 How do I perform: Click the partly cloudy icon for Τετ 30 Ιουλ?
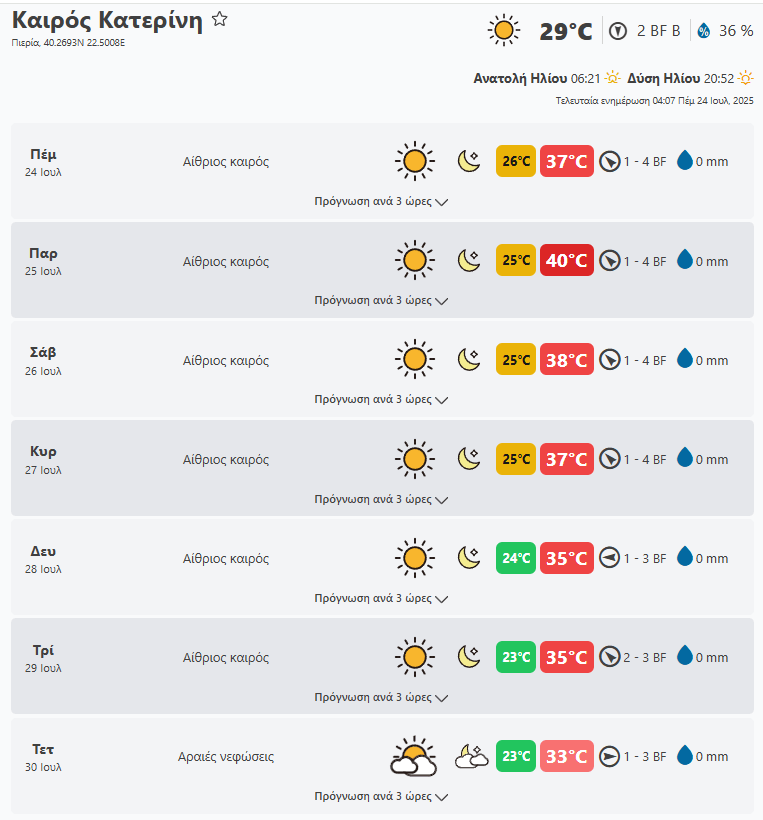click(x=413, y=757)
